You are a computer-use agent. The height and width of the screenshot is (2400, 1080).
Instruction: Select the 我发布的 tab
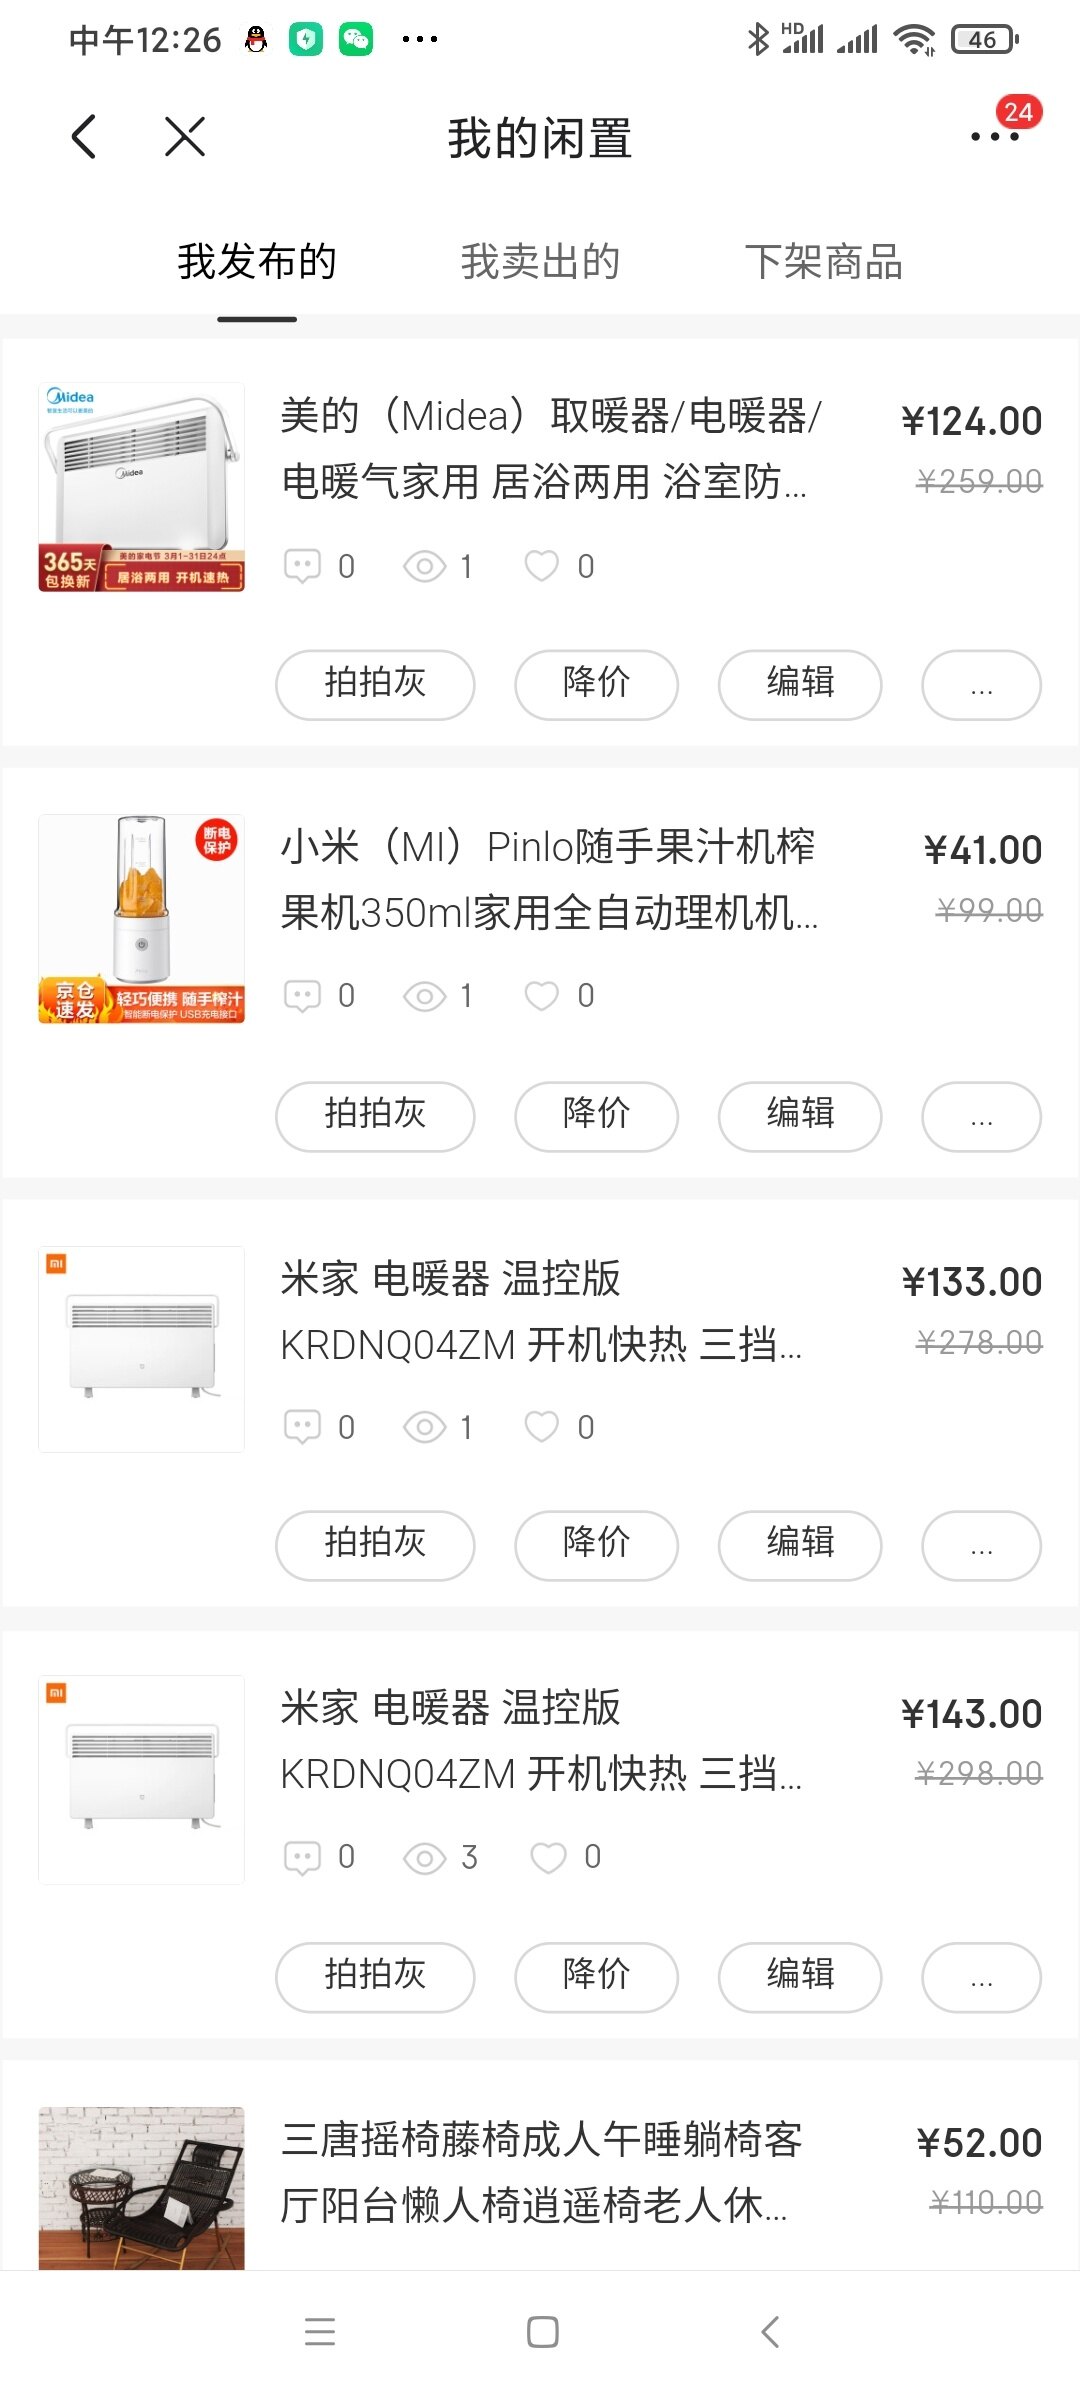point(257,262)
